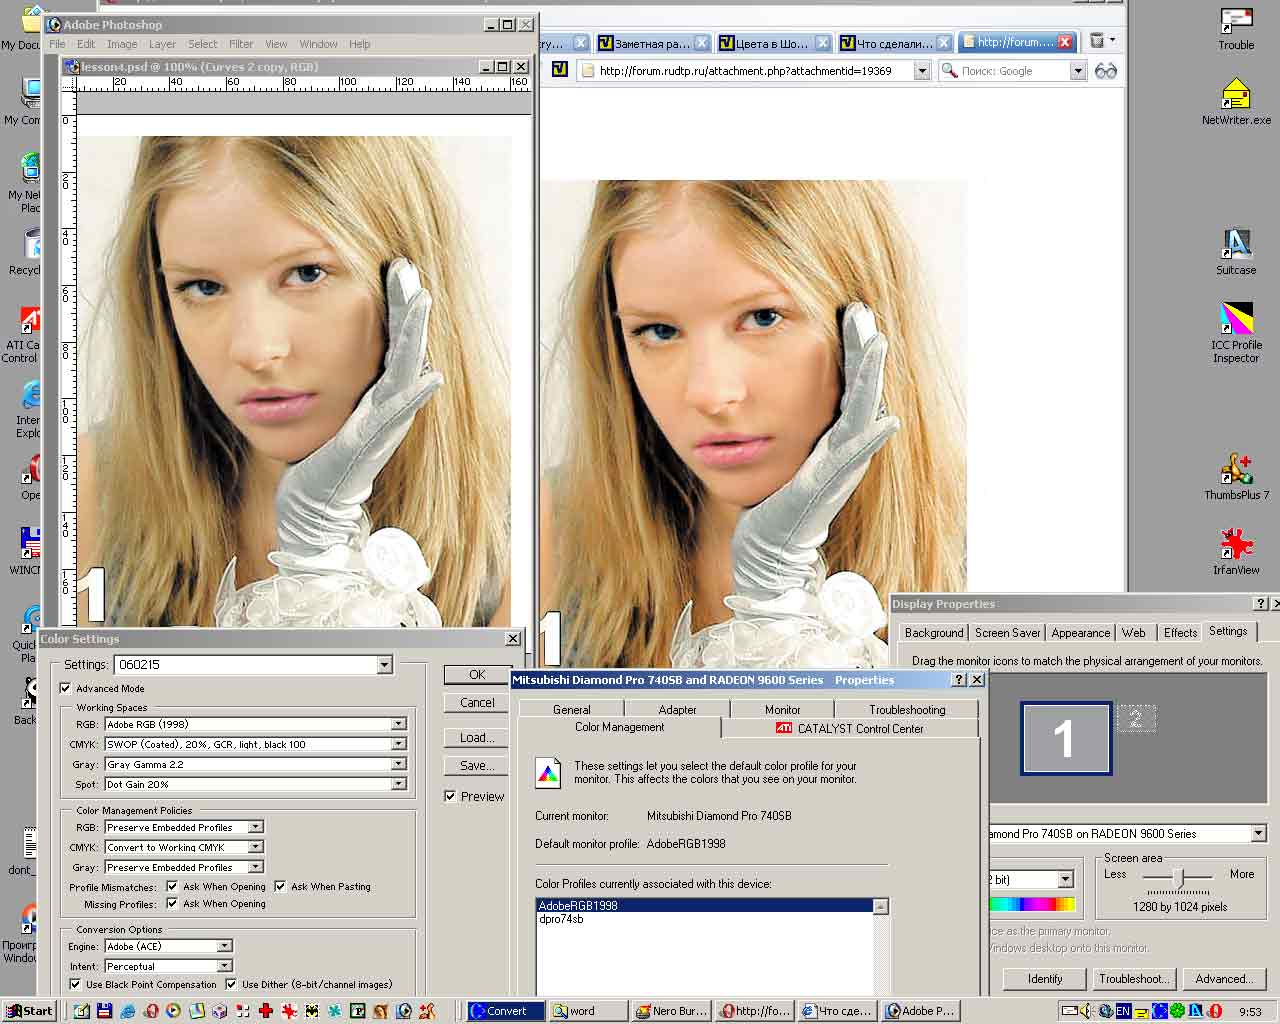This screenshot has height=1024, width=1280.
Task: Open the Settings 060215 dropdown
Action: [384, 664]
